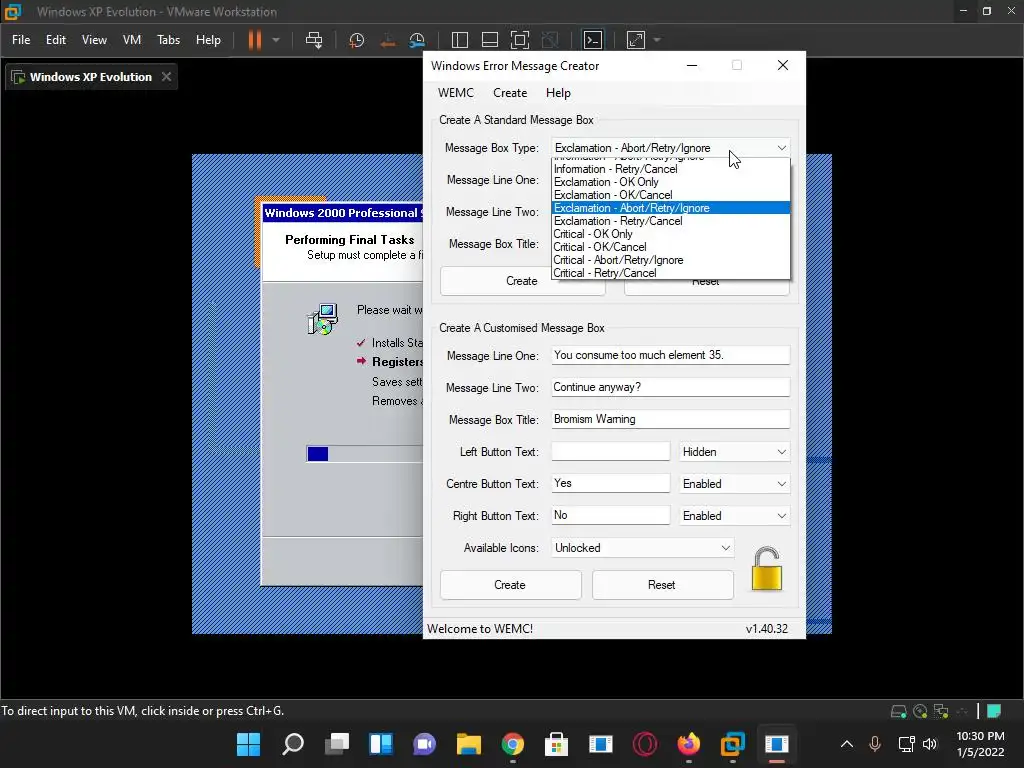
Task: Open the stretch options dropdown arrow
Action: (657, 40)
